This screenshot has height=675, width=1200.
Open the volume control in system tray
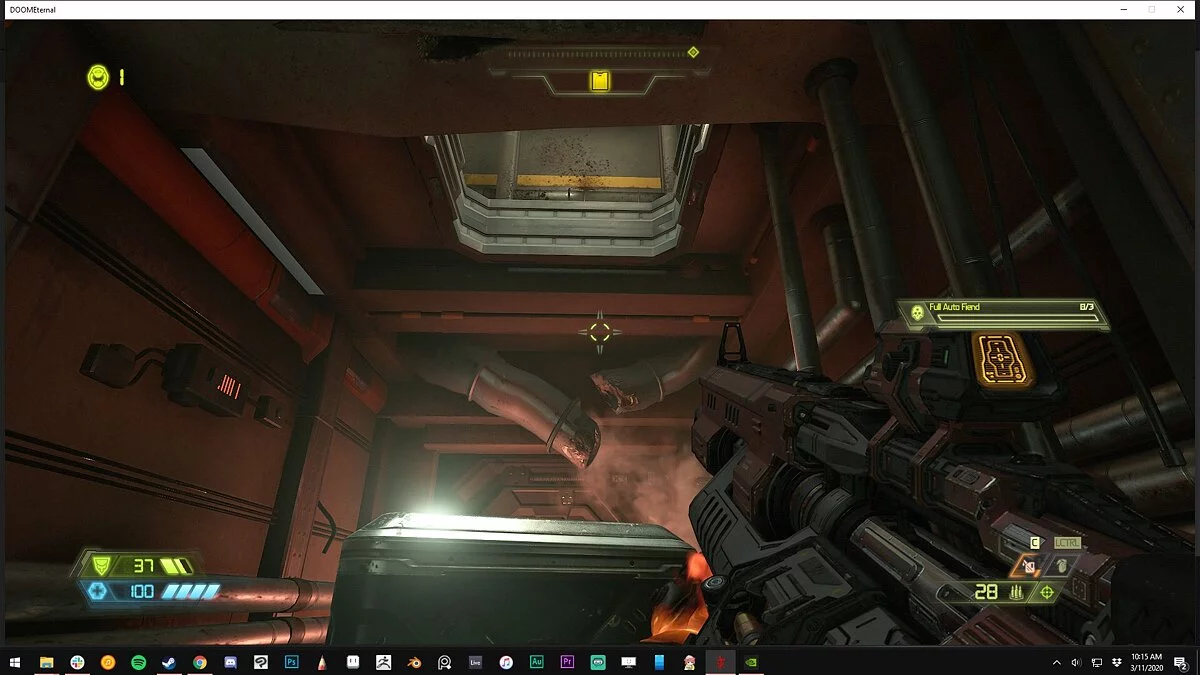(x=1076, y=662)
